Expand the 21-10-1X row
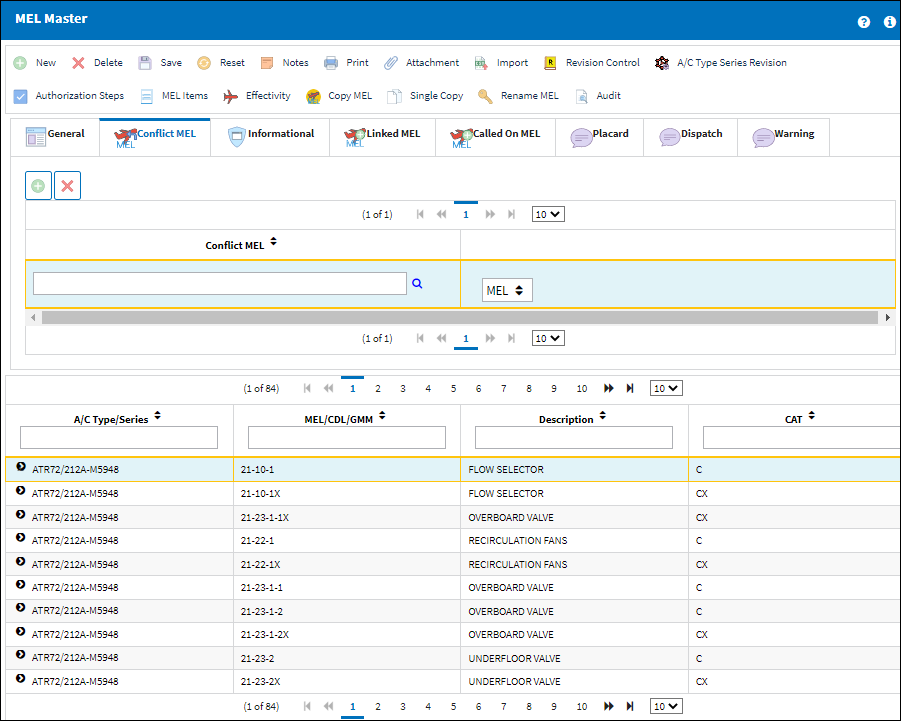The image size is (901, 721). [x=21, y=491]
